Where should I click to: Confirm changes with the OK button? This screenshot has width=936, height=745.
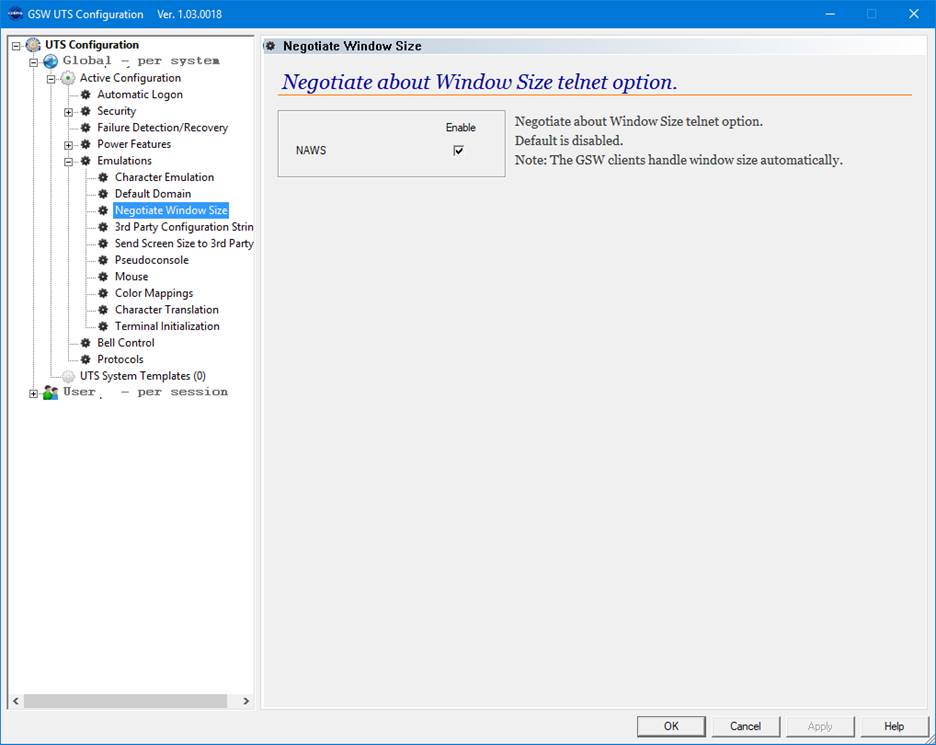pyautogui.click(x=671, y=726)
